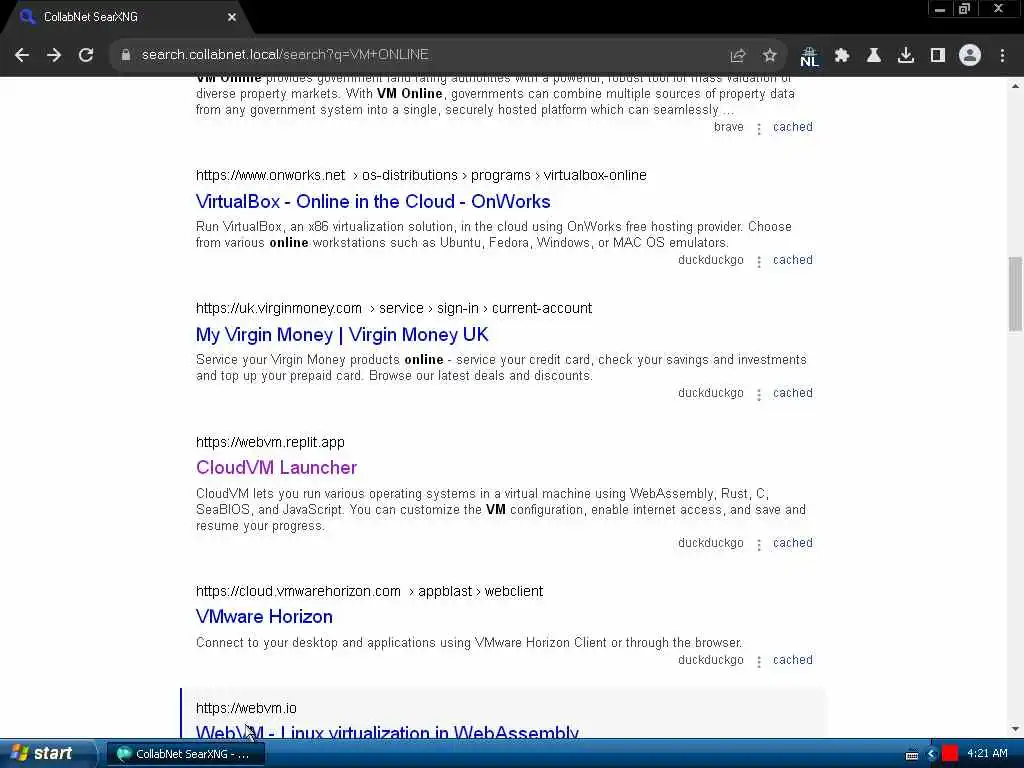Open options dots for CloudVM result
Viewport: 1024px width, 768px height.
tap(759, 545)
